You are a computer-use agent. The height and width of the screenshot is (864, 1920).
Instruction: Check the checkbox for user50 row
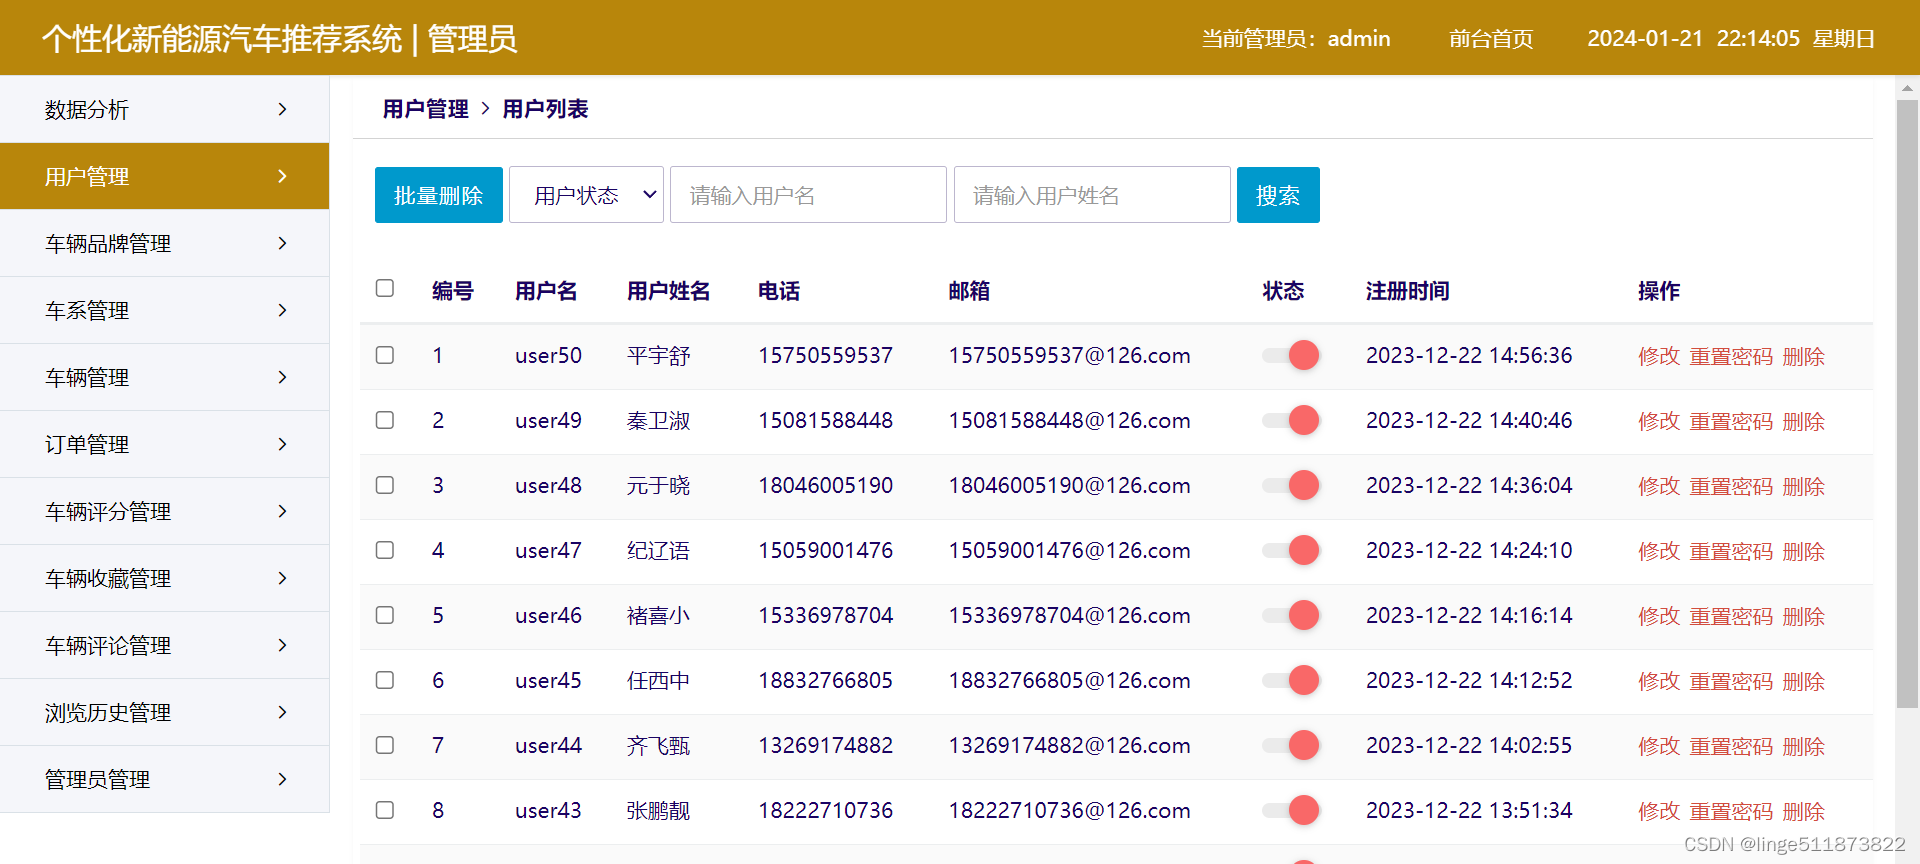385,355
